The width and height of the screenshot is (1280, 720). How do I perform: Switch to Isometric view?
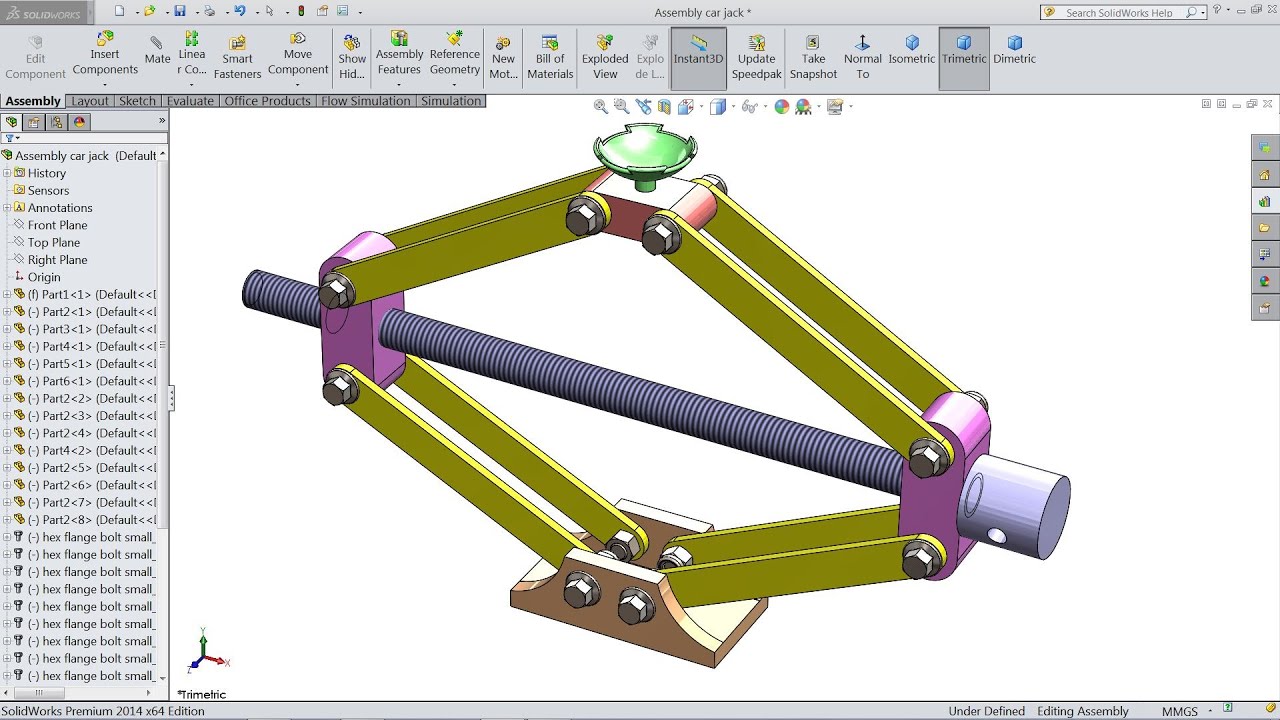tap(912, 50)
